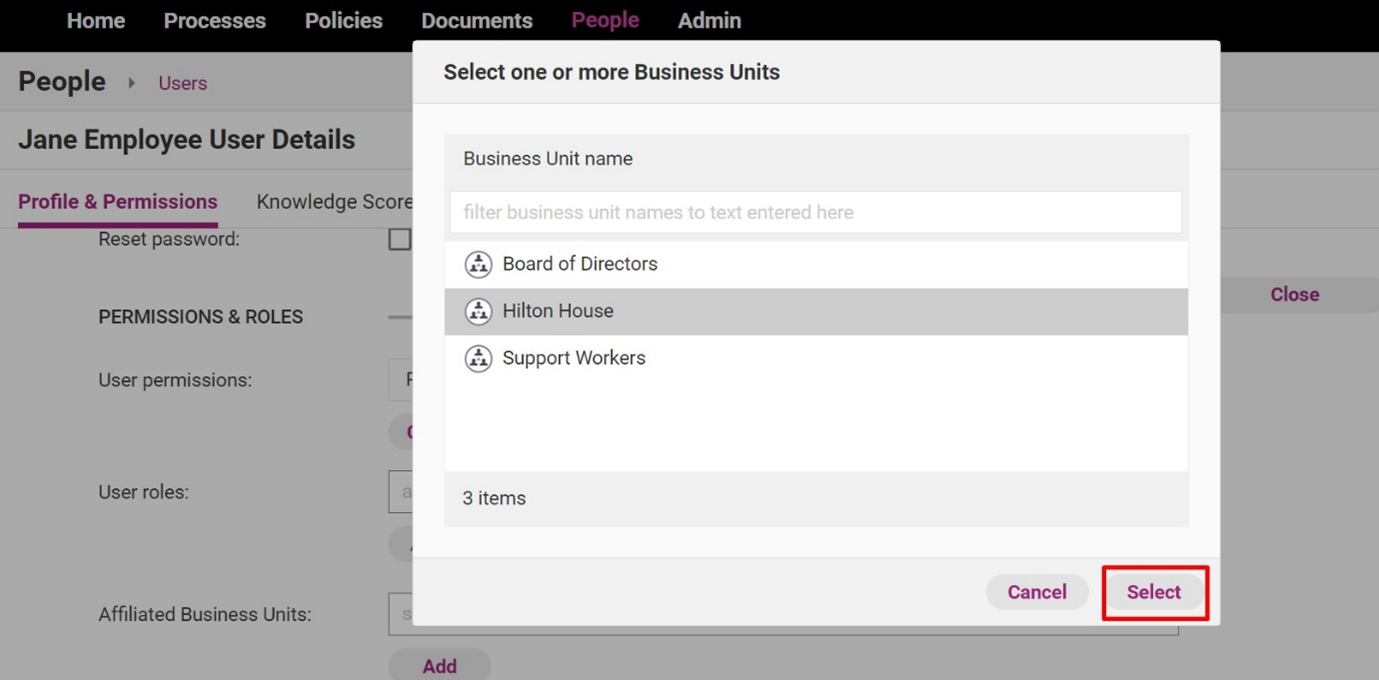Click the Business Unit name column header
Viewport: 1379px width, 680px height.
coord(548,159)
